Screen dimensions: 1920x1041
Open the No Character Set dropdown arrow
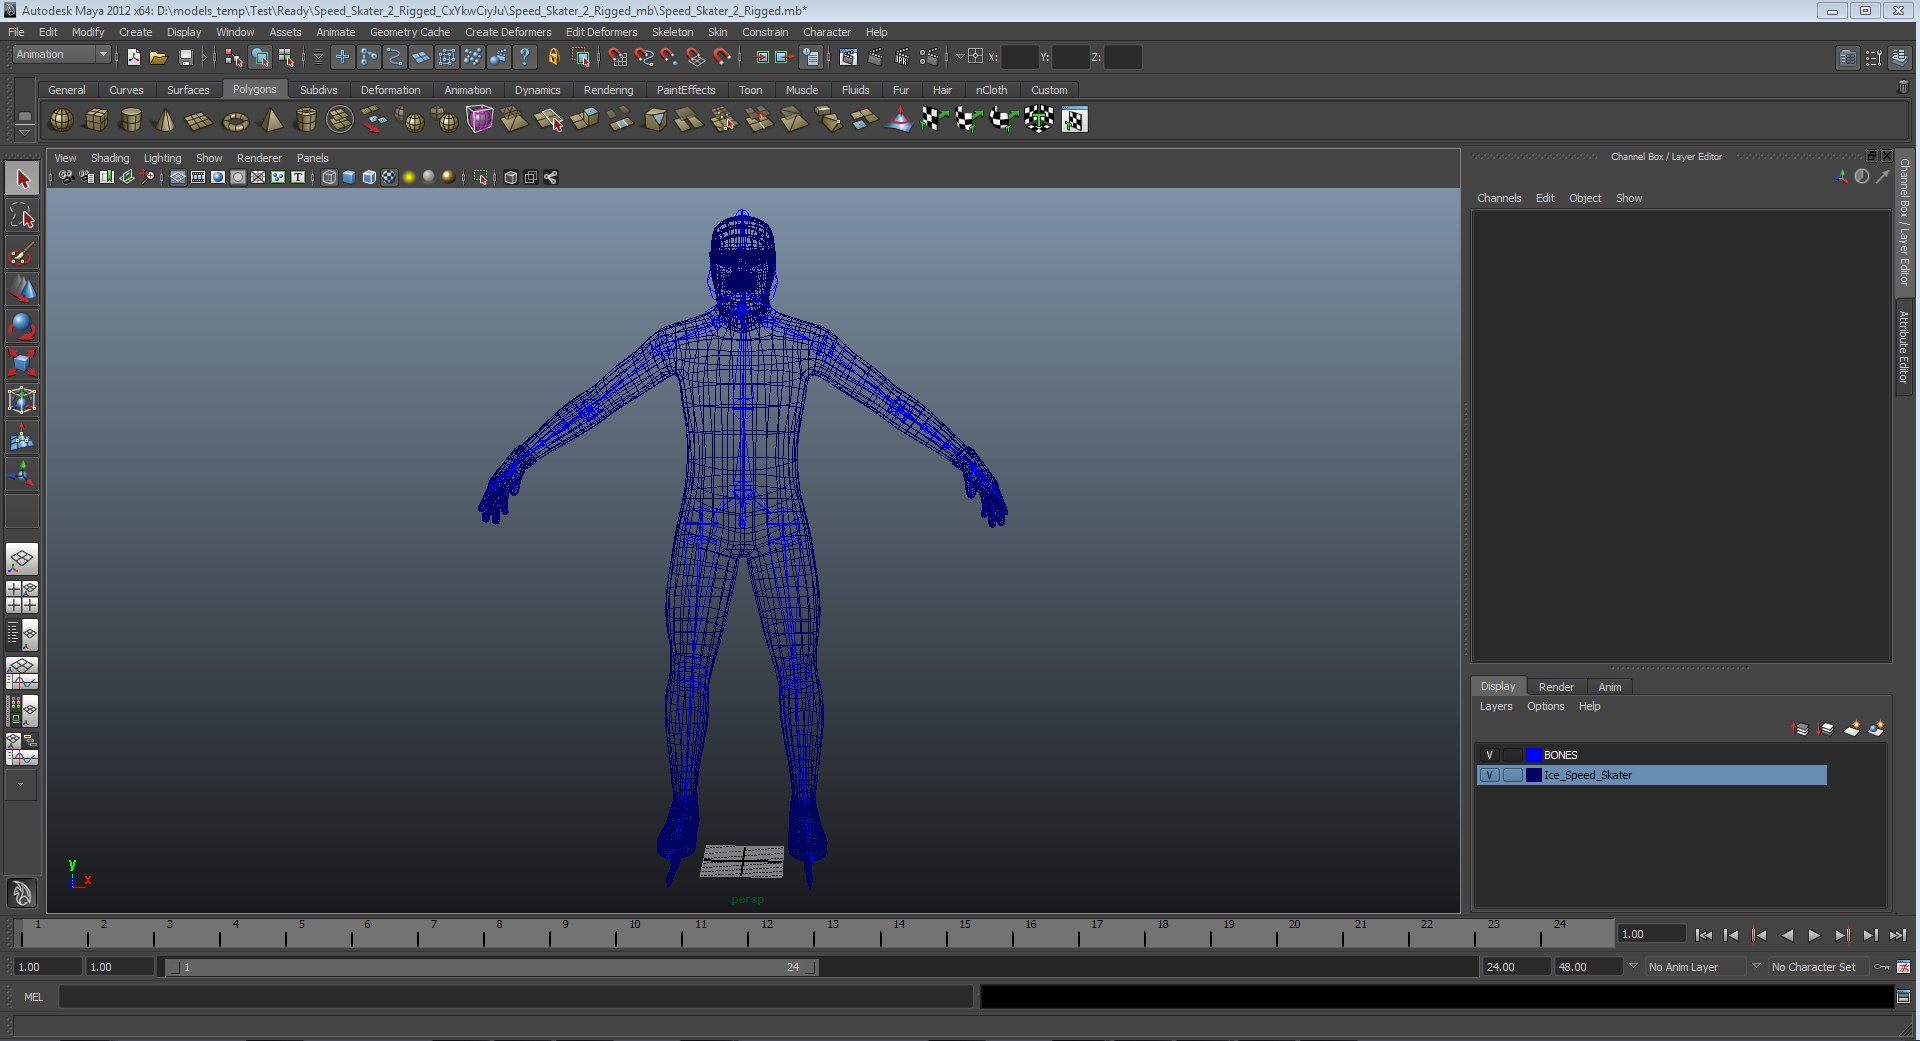tap(1756, 966)
